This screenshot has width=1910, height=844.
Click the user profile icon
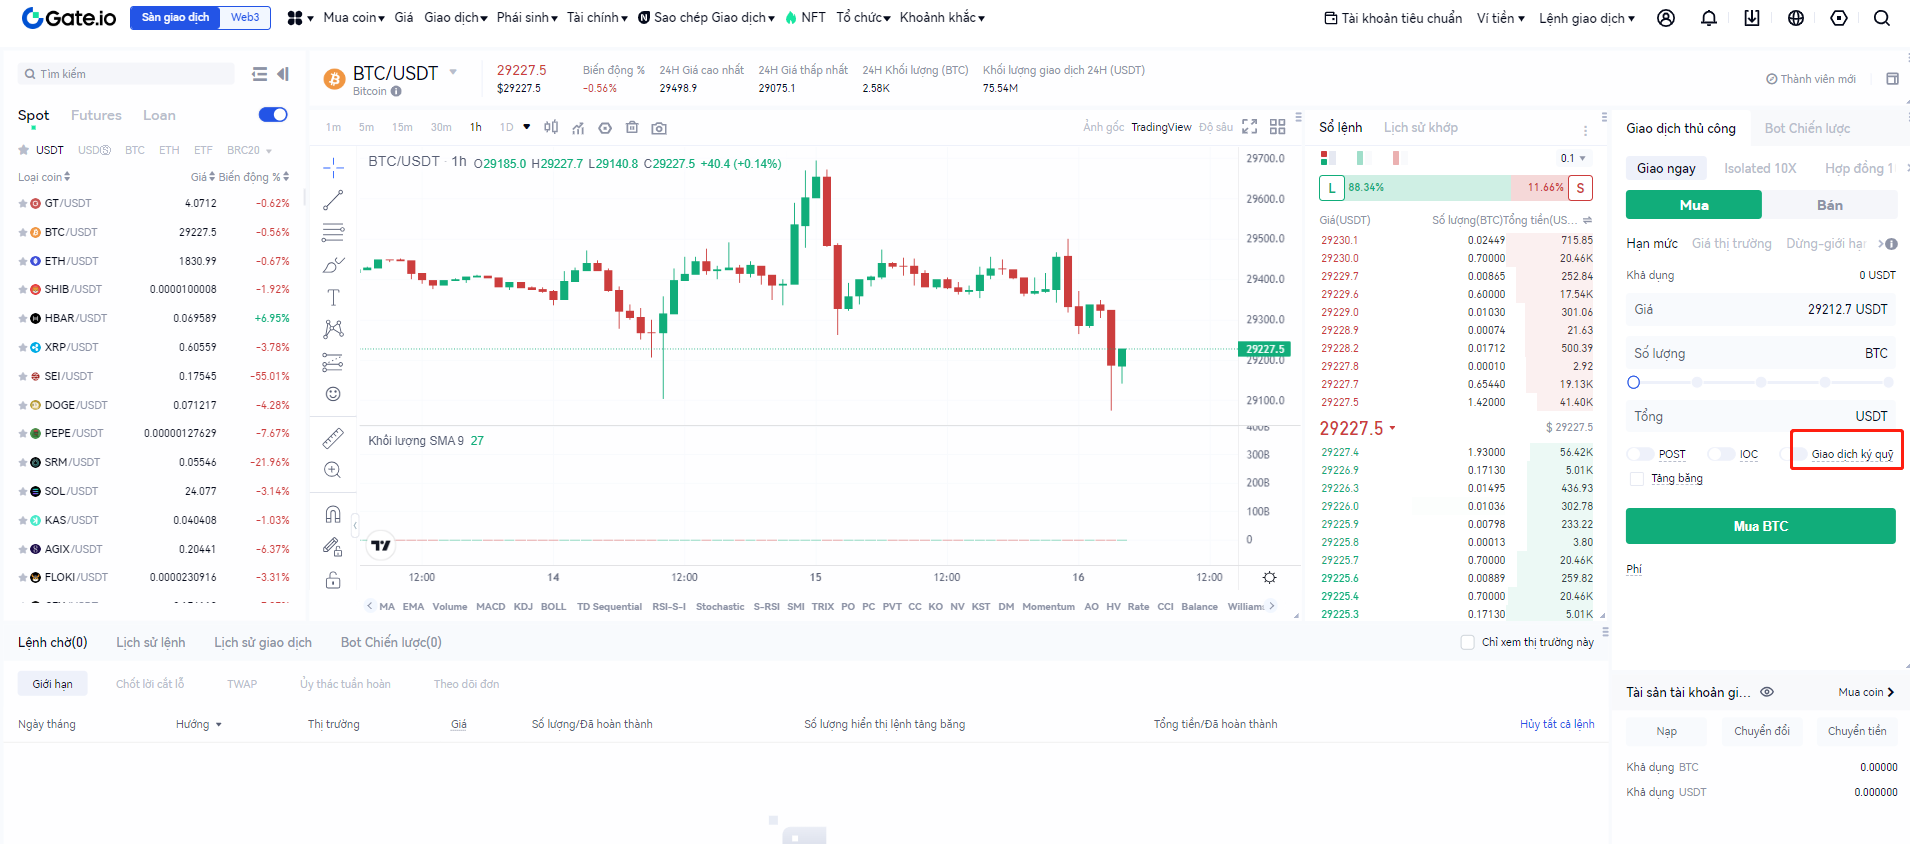pyautogui.click(x=1666, y=18)
